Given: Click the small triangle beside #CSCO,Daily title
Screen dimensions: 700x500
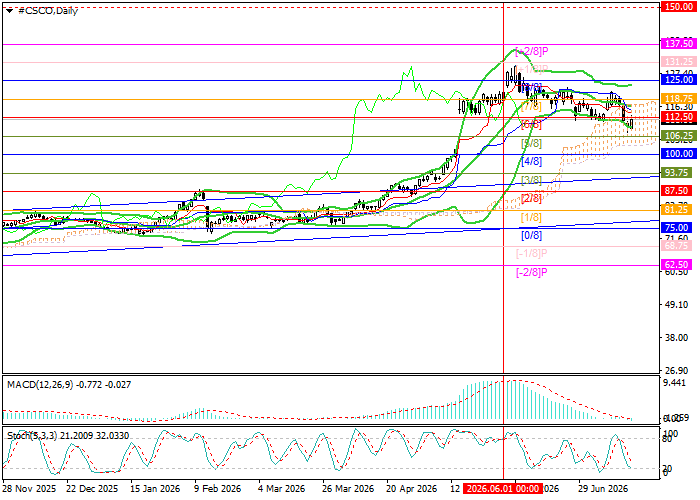Looking at the screenshot, I should [9, 11].
